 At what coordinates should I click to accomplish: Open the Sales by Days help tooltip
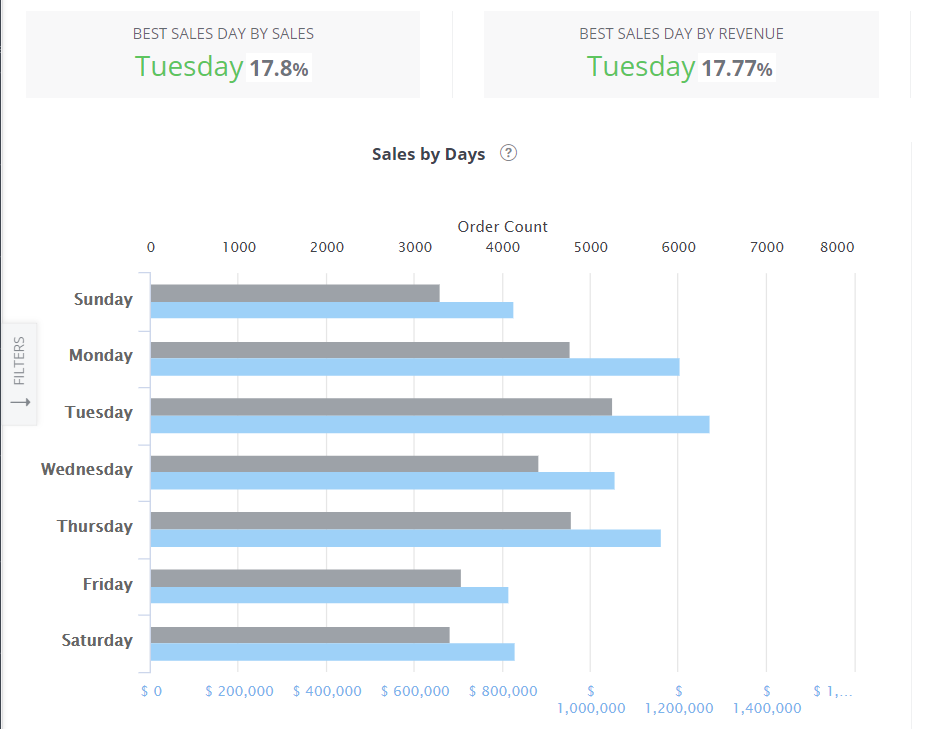508,153
